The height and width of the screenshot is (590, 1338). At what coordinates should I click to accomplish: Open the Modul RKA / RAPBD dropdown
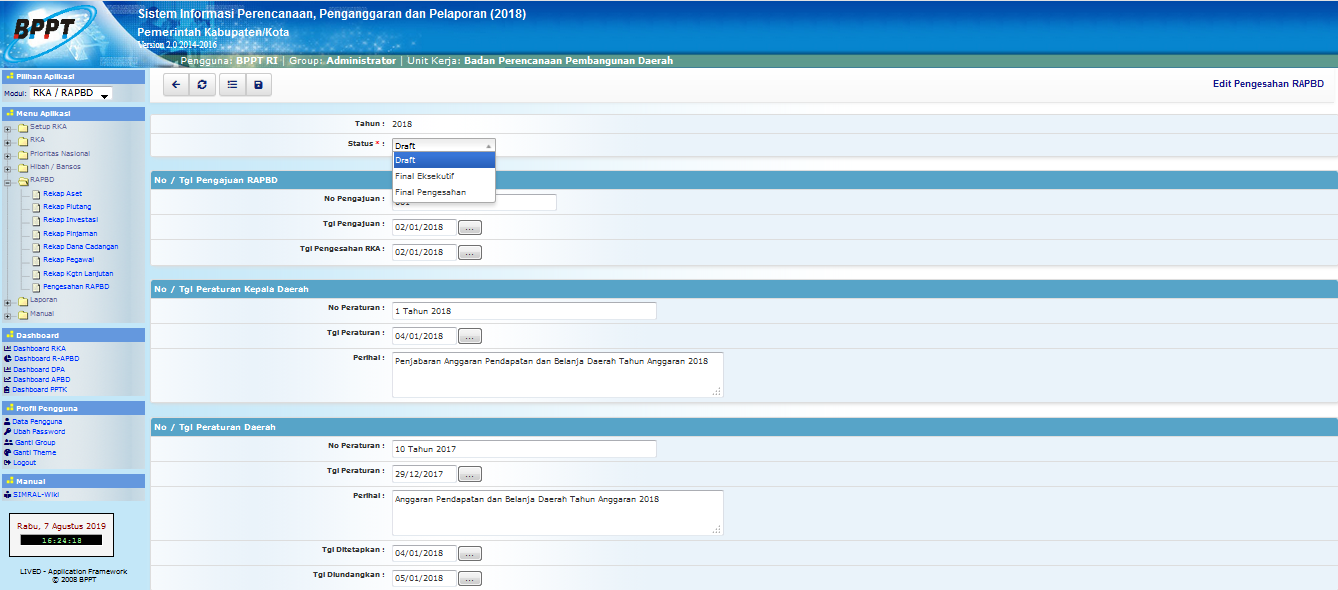point(71,94)
